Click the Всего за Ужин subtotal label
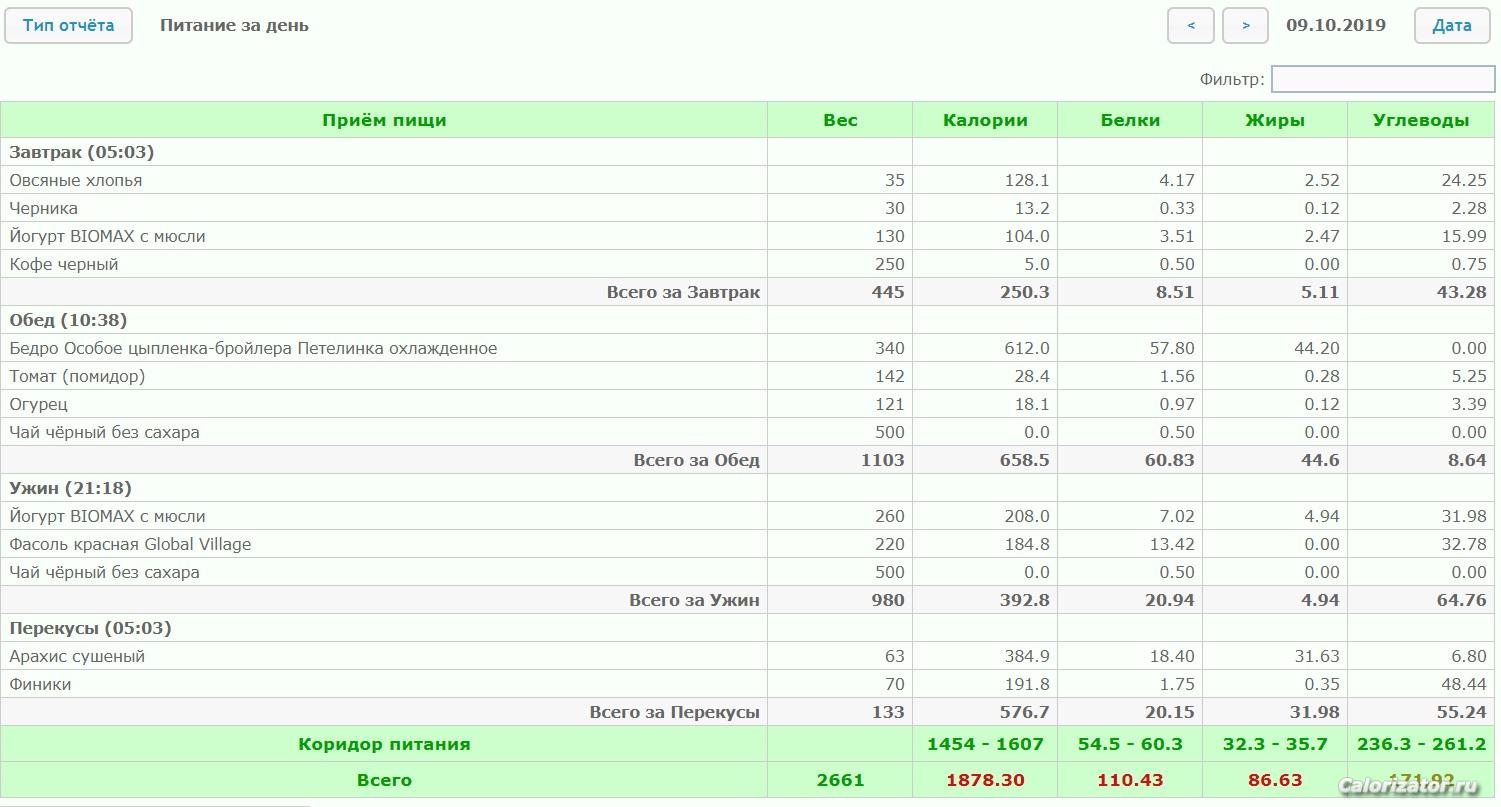1501x807 pixels. click(x=694, y=600)
